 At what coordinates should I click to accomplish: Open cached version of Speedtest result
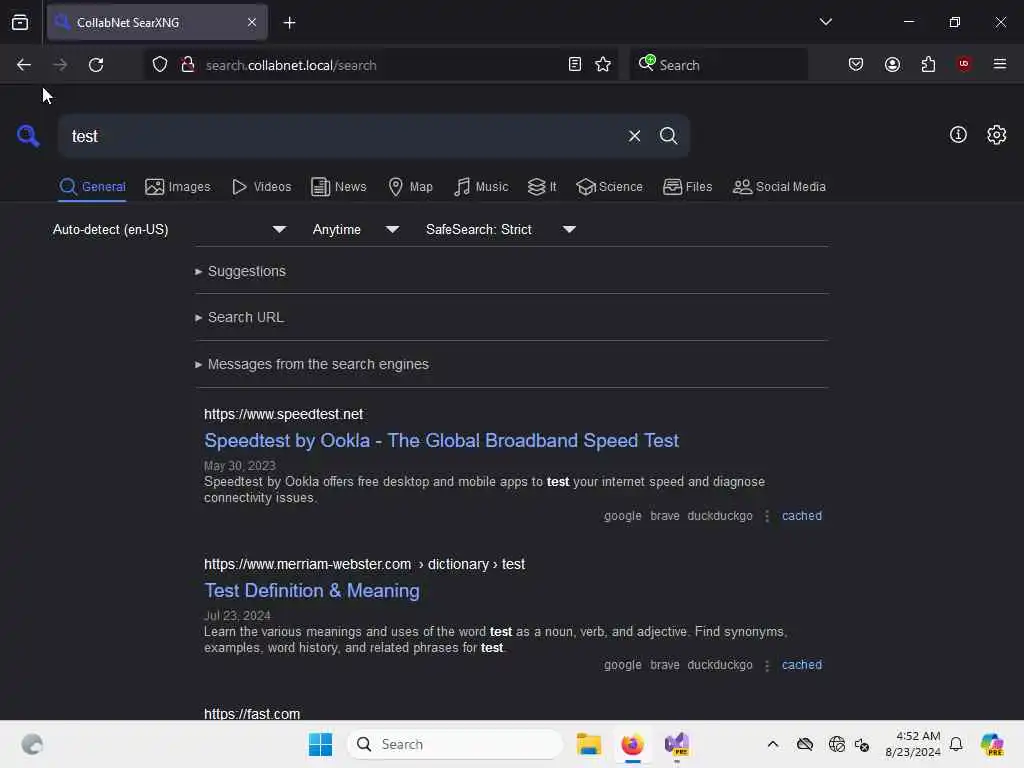(x=801, y=516)
